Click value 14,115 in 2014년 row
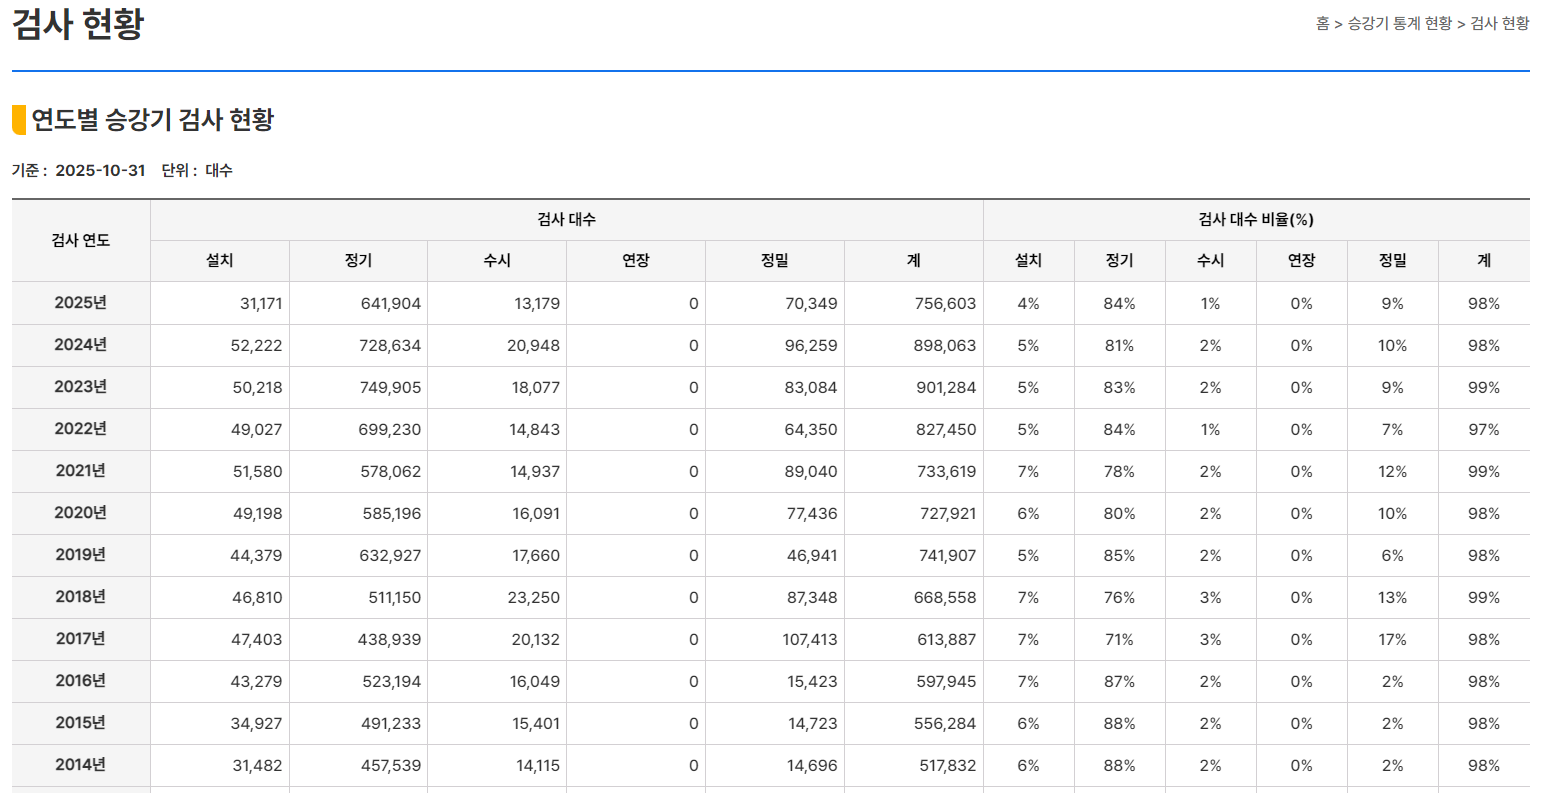The image size is (1544, 793). coord(538,766)
